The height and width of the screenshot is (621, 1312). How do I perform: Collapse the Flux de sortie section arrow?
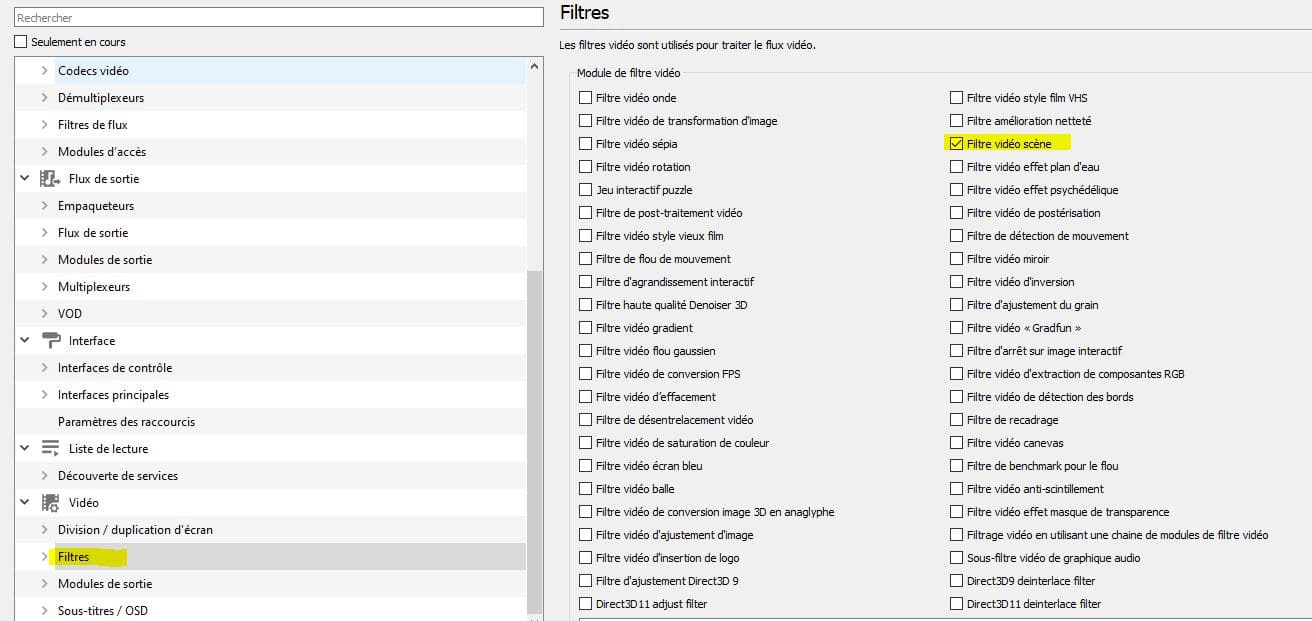point(25,179)
